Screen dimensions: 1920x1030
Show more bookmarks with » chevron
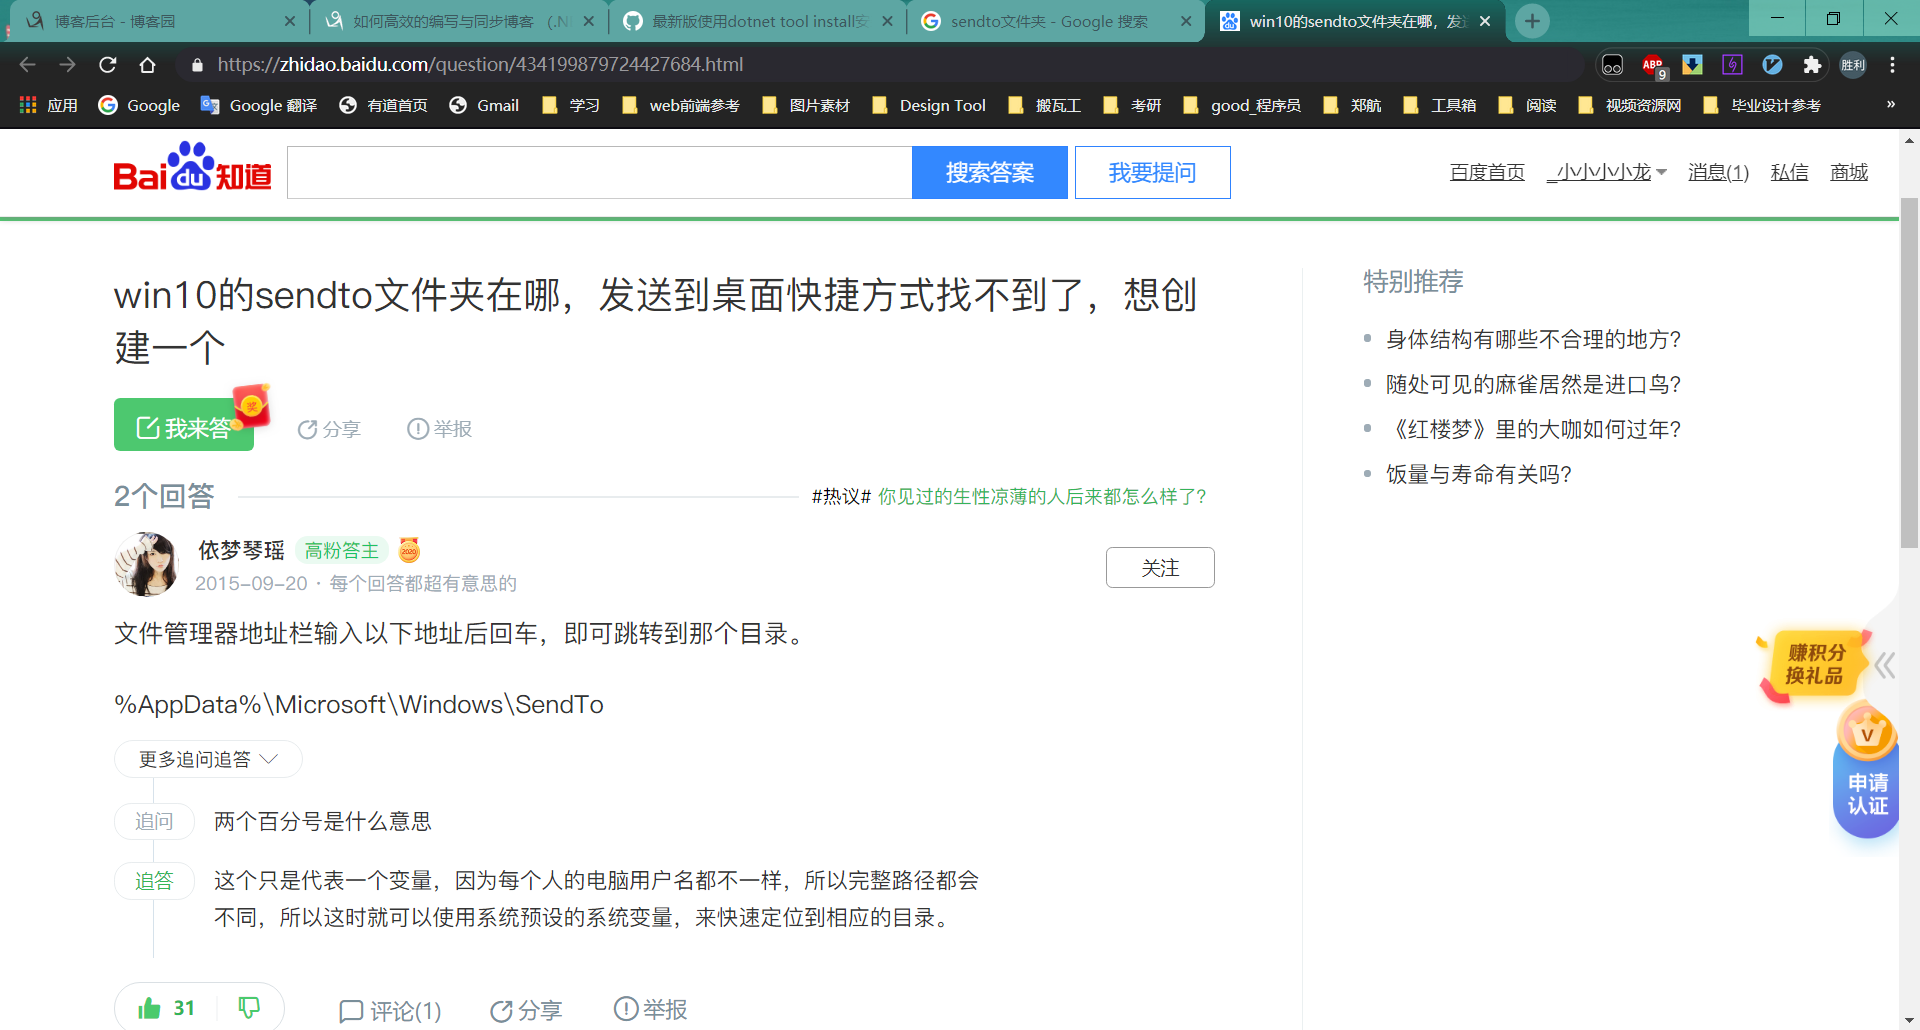(1890, 104)
